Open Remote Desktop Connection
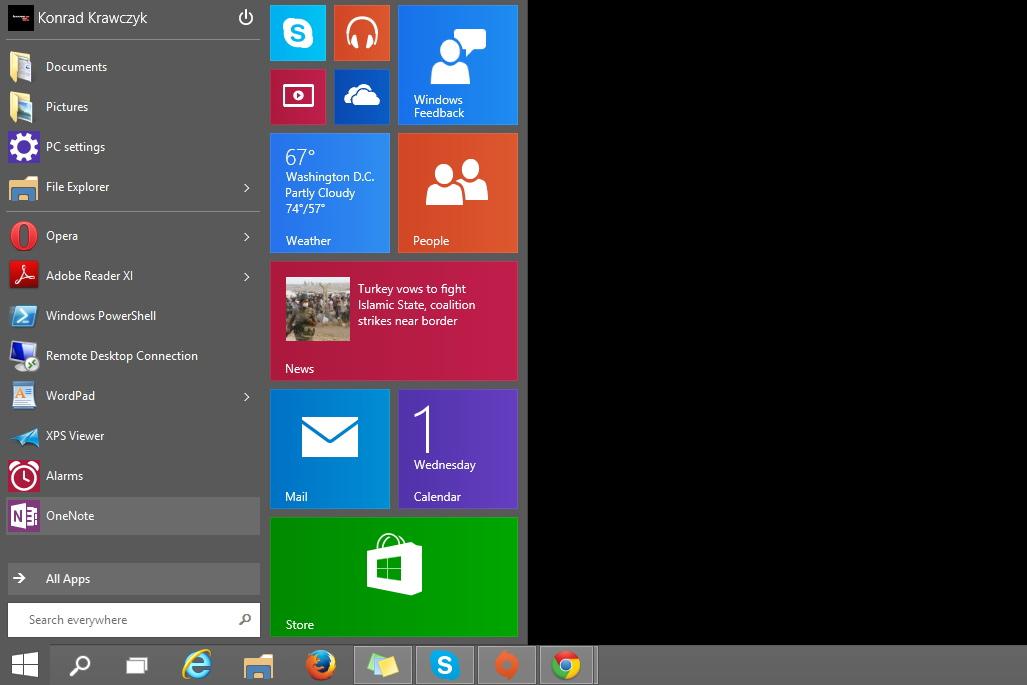Image resolution: width=1027 pixels, height=685 pixels. tap(133, 356)
